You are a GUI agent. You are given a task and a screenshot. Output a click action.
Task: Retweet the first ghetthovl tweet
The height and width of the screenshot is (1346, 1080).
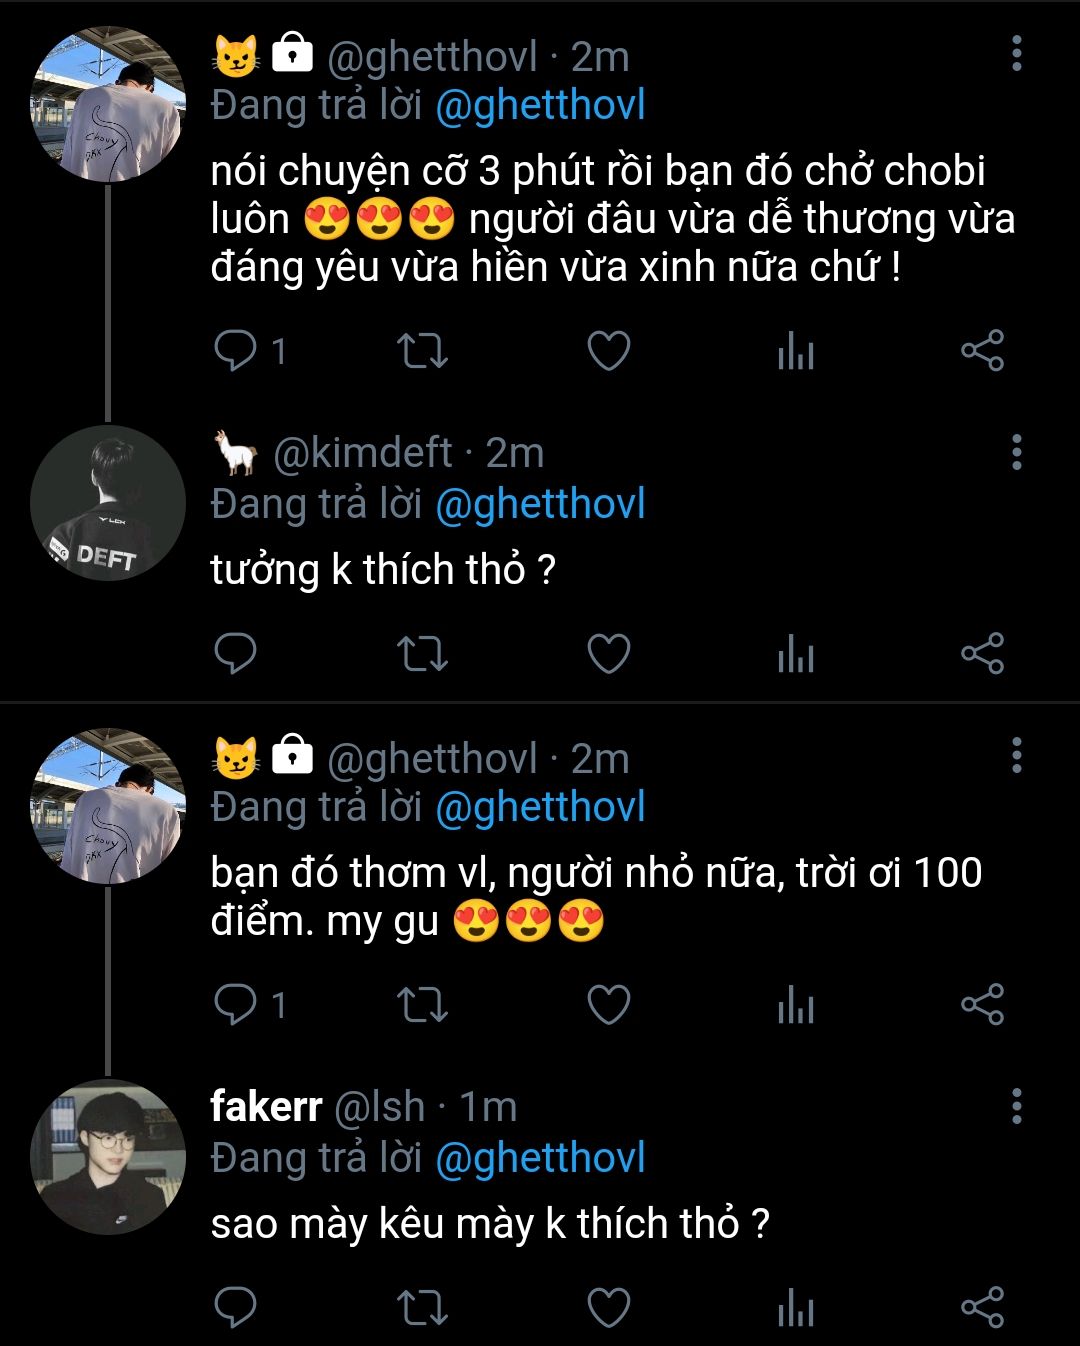click(422, 351)
